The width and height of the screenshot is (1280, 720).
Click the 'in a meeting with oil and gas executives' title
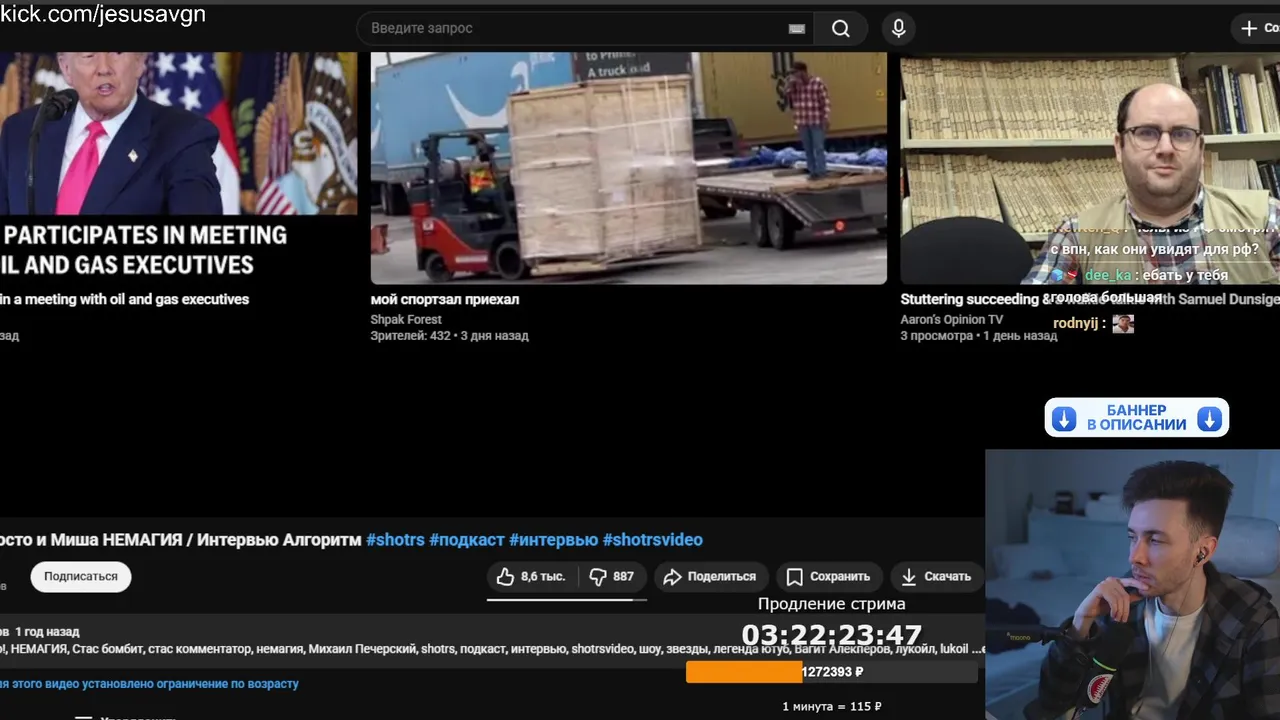click(124, 299)
